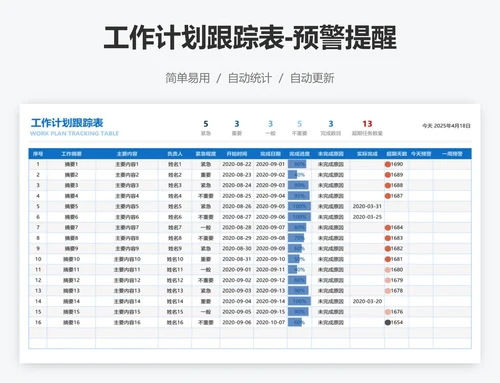This screenshot has height=383, width=500.
Task: Click the pink warning dot beside 1676
Action: click(x=388, y=312)
